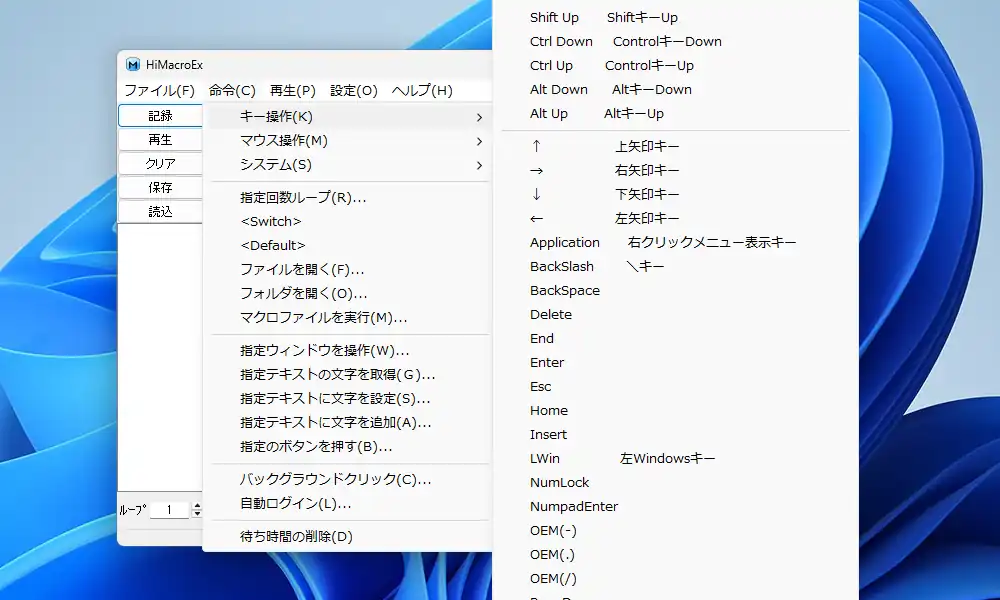Click the 保存 (Save) button

160,187
